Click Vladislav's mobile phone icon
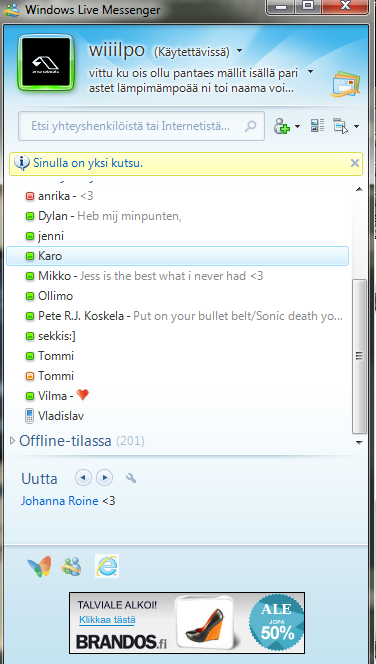This screenshot has height=664, width=376. 29,415
